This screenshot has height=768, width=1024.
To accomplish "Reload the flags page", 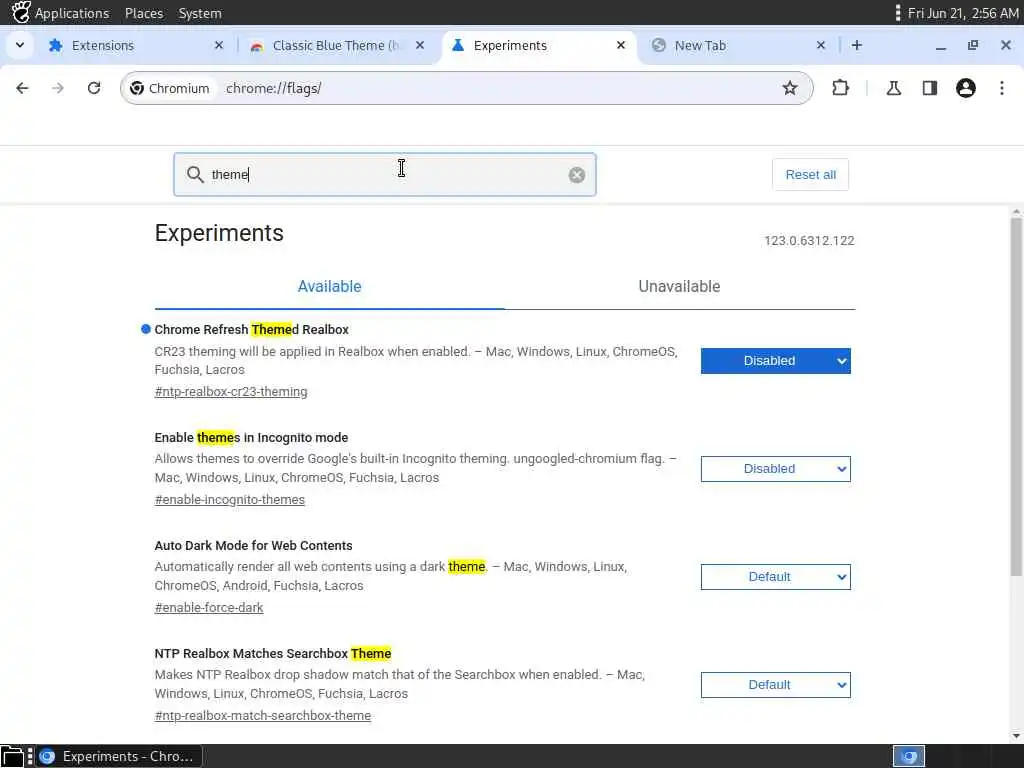I will point(94,88).
